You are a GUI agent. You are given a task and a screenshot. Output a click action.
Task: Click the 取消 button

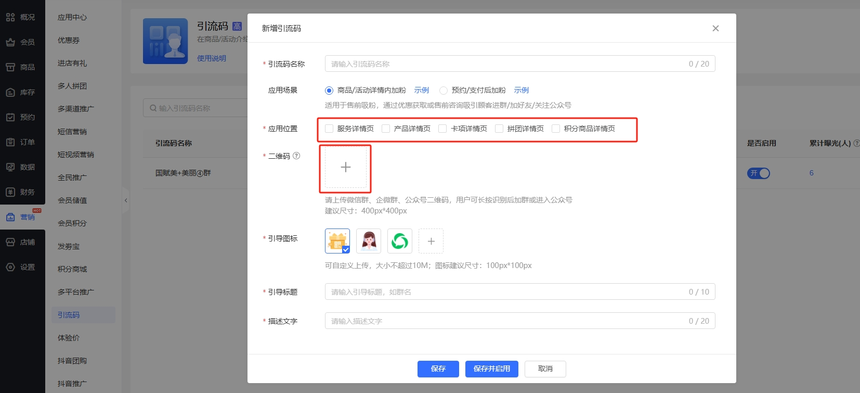coord(545,369)
